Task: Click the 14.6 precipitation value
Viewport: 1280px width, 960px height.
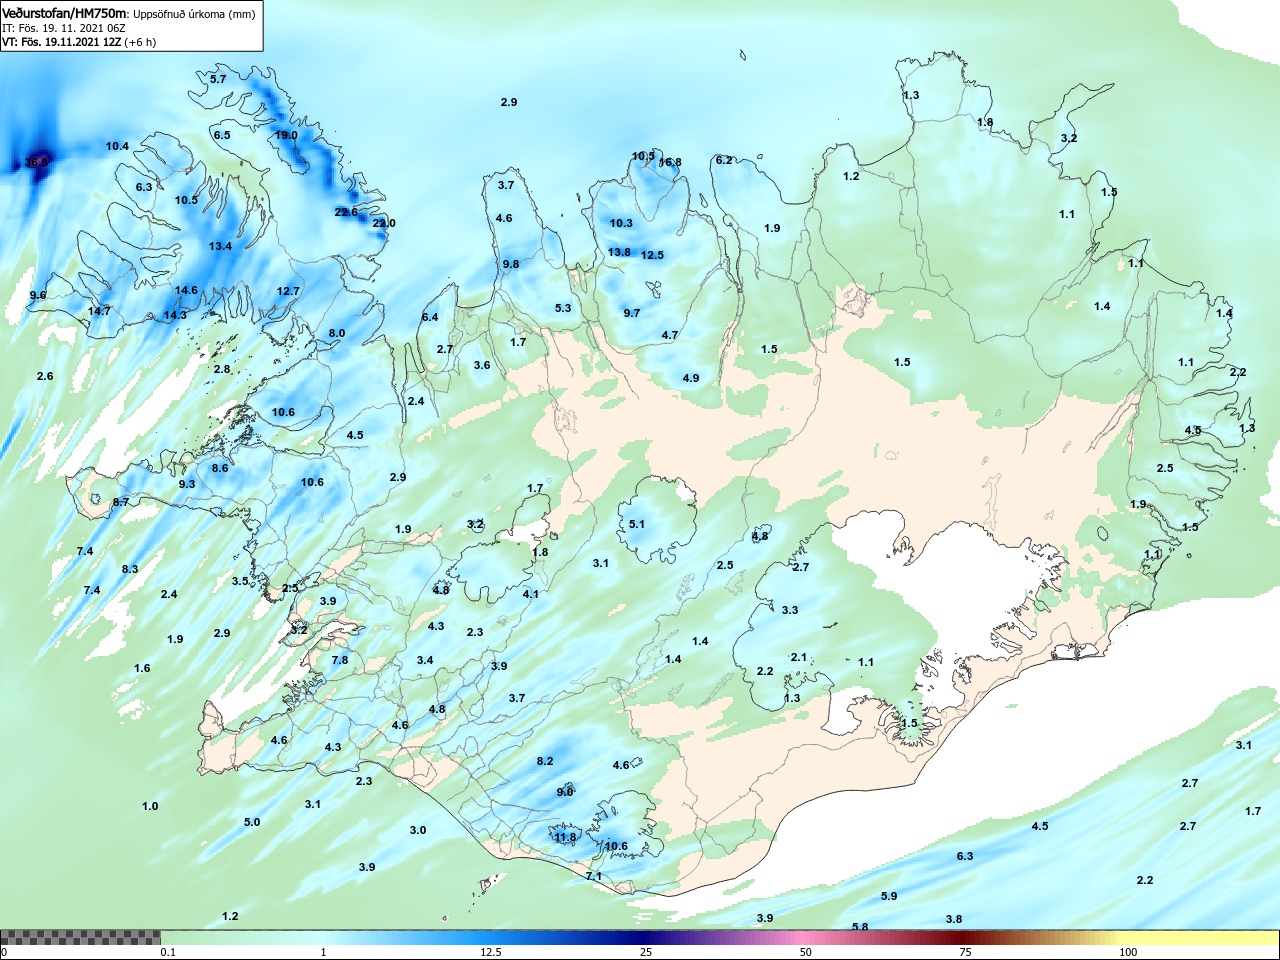Action: (186, 290)
